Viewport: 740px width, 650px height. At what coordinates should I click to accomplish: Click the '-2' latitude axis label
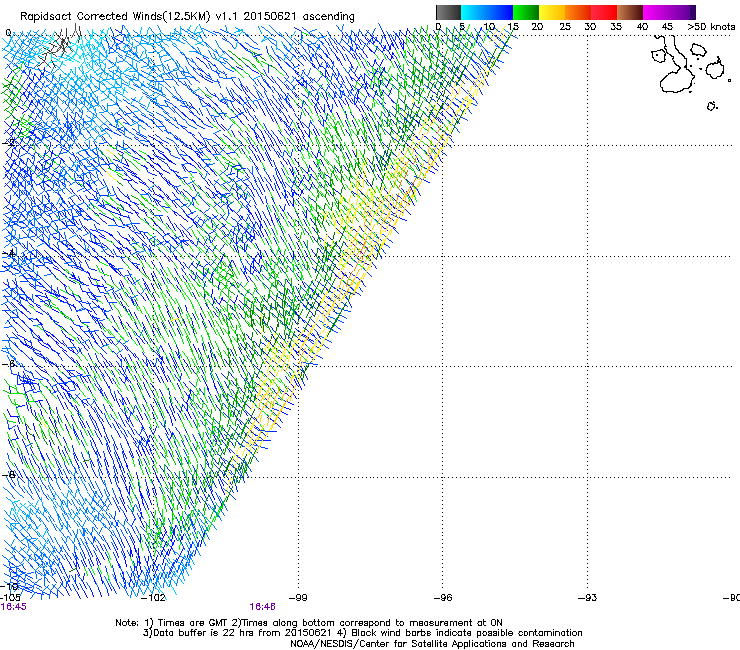point(9,143)
